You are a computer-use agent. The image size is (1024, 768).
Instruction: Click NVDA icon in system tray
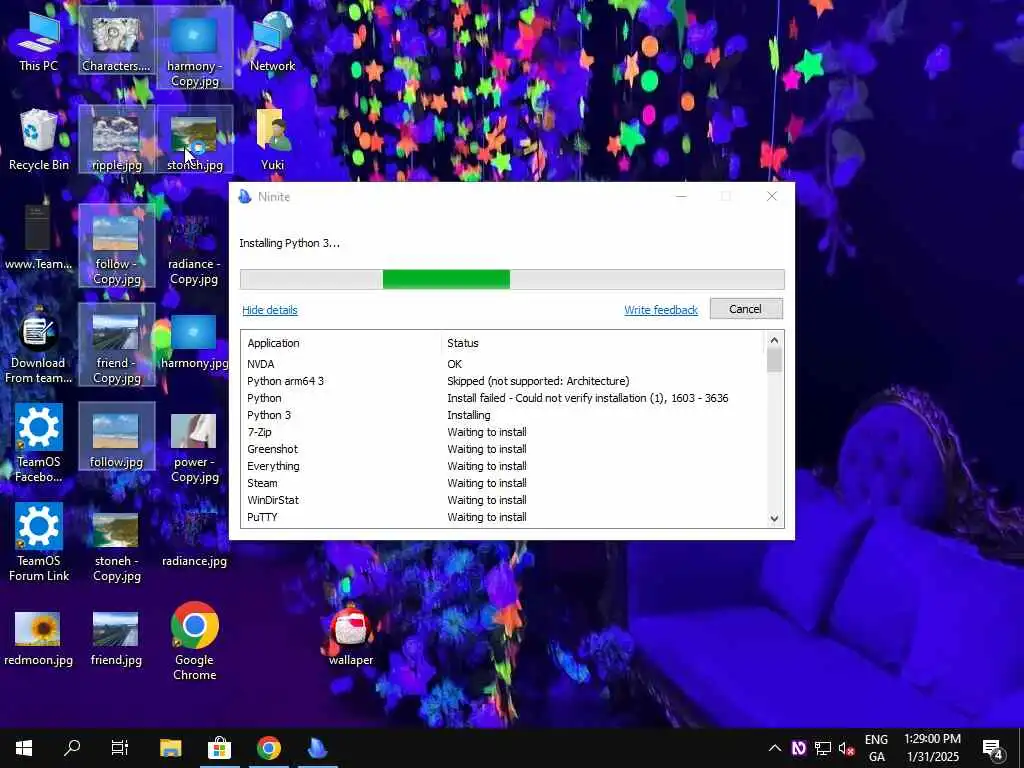tap(799, 748)
